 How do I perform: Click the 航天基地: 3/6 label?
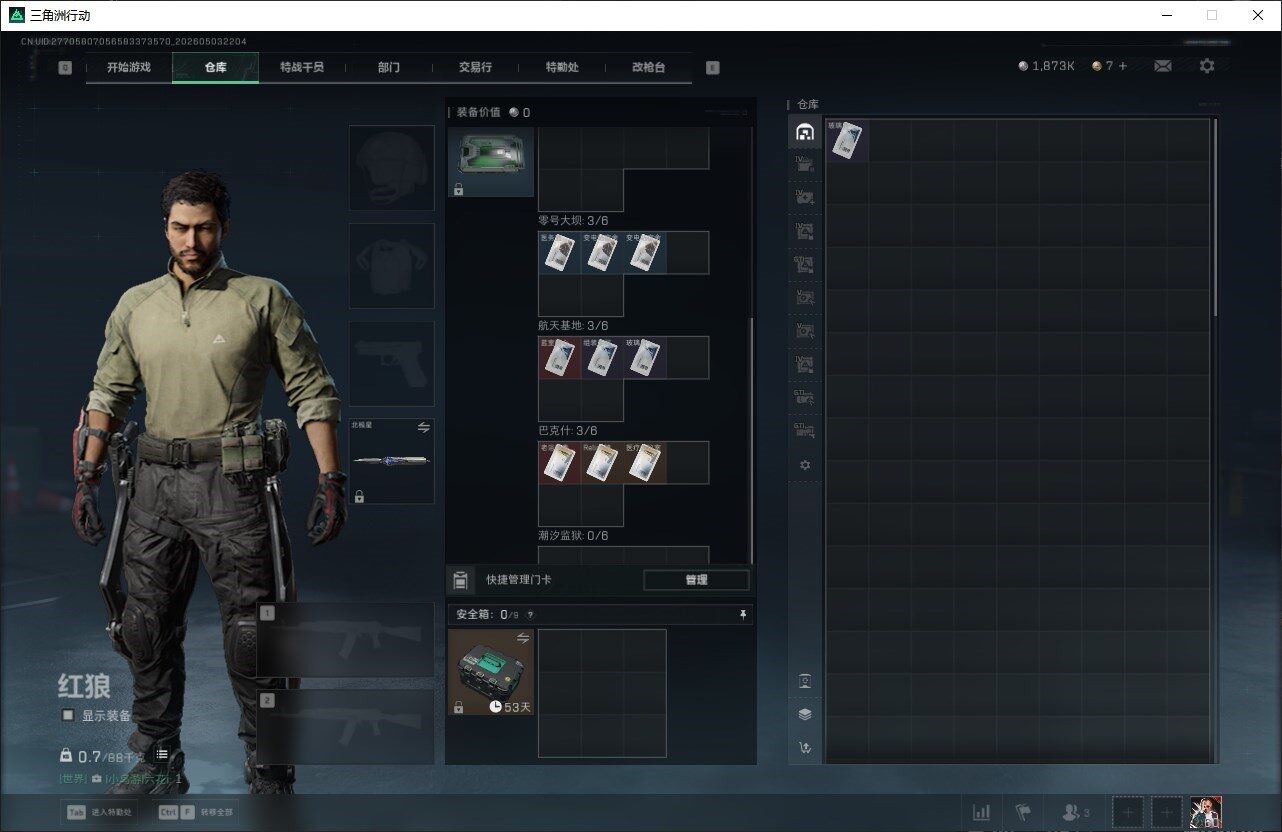(574, 325)
